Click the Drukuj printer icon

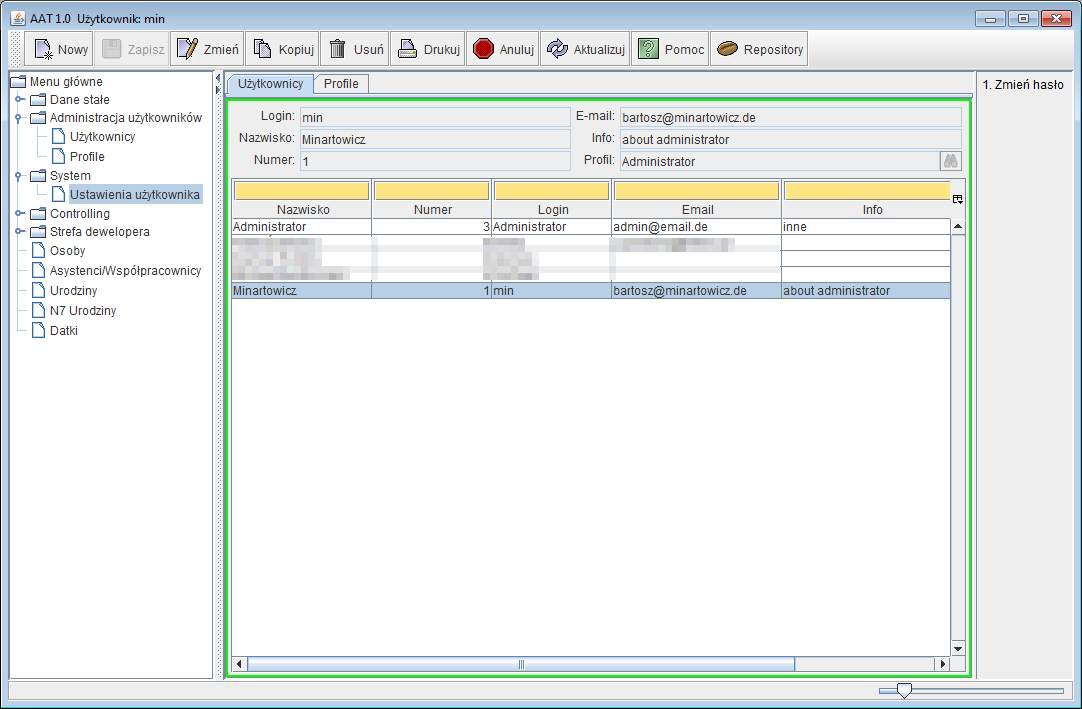point(407,49)
